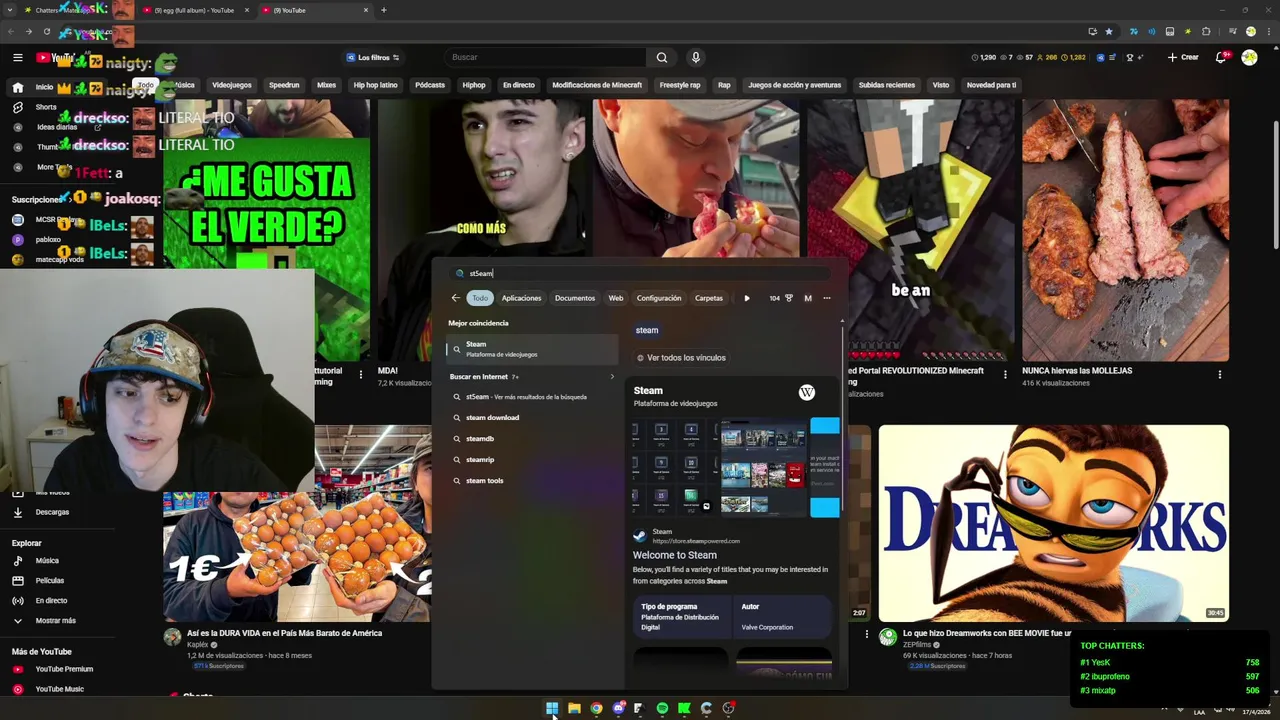Select the Web search filter
This screenshot has width=1280, height=720.
616,298
